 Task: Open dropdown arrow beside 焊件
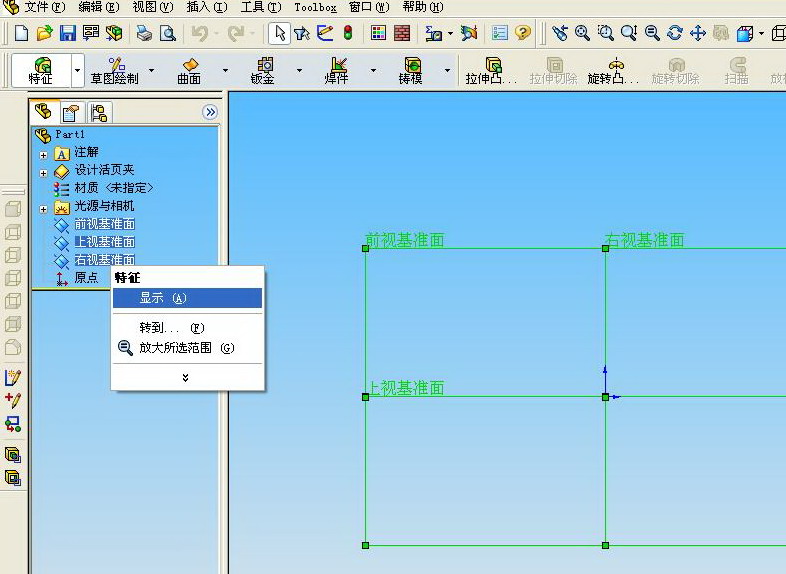click(x=373, y=70)
